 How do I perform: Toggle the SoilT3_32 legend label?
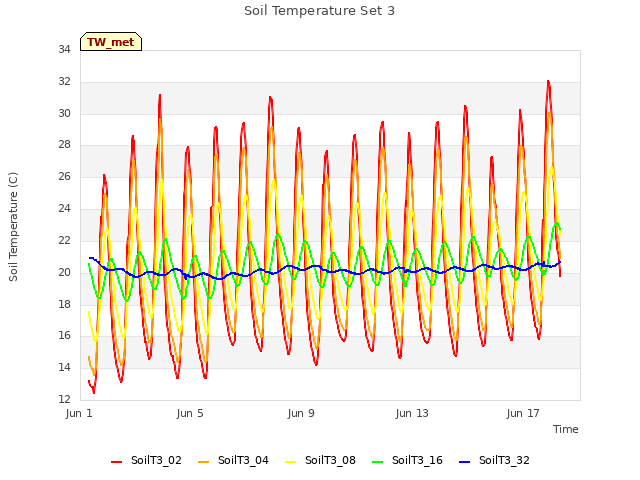click(504, 460)
